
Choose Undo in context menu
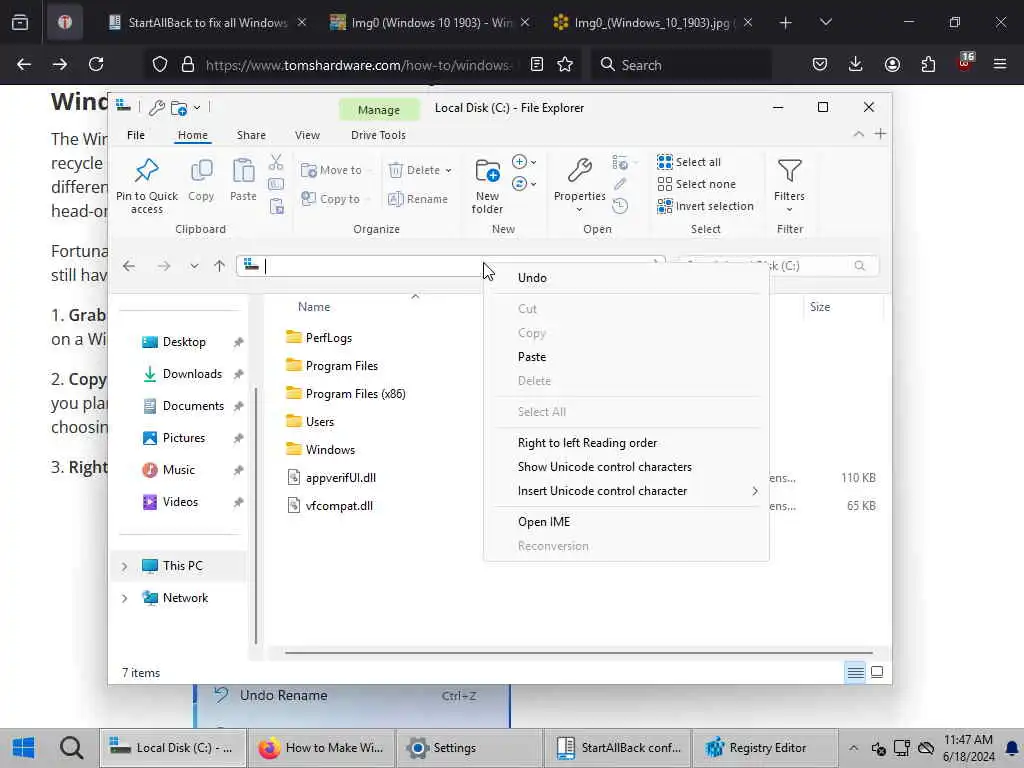click(x=626, y=278)
